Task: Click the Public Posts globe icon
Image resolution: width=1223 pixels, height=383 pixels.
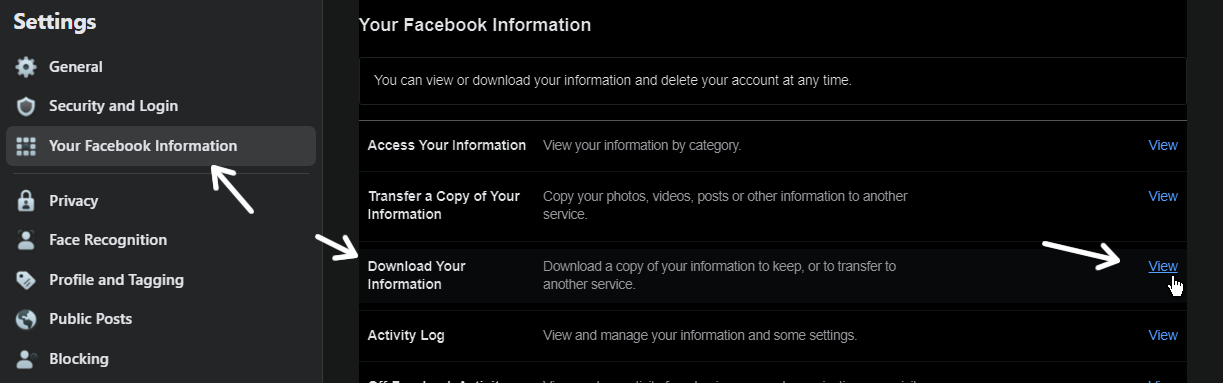Action: coord(27,319)
